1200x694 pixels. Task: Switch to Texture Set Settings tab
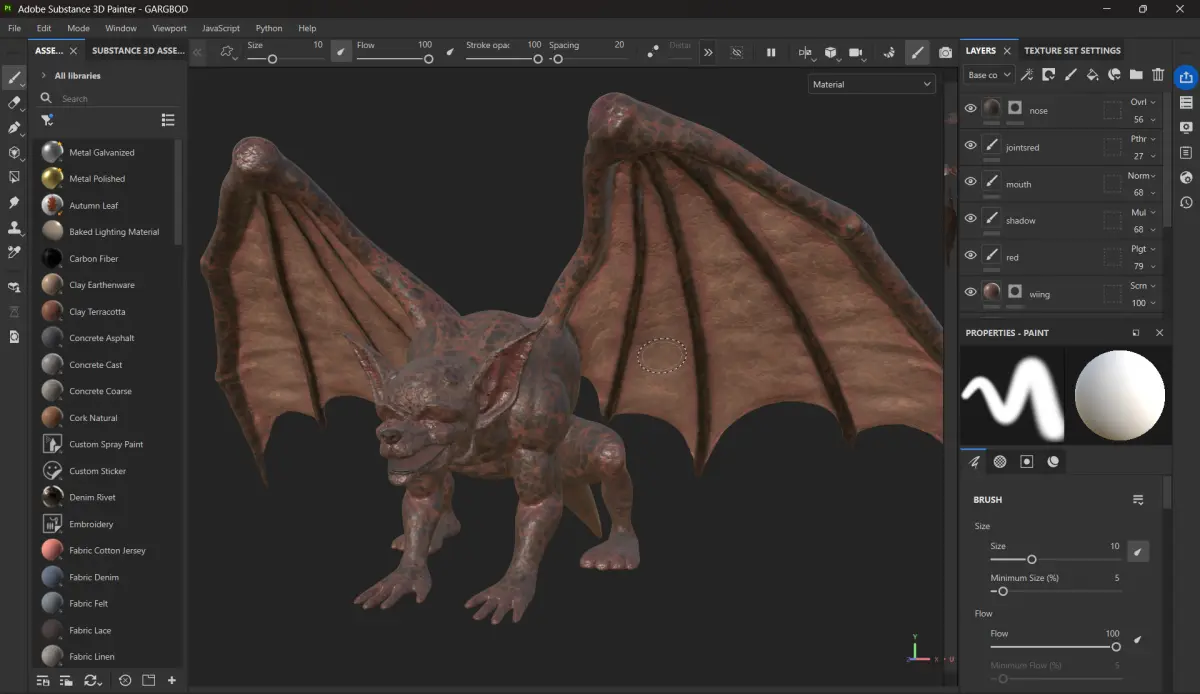[x=1072, y=50]
